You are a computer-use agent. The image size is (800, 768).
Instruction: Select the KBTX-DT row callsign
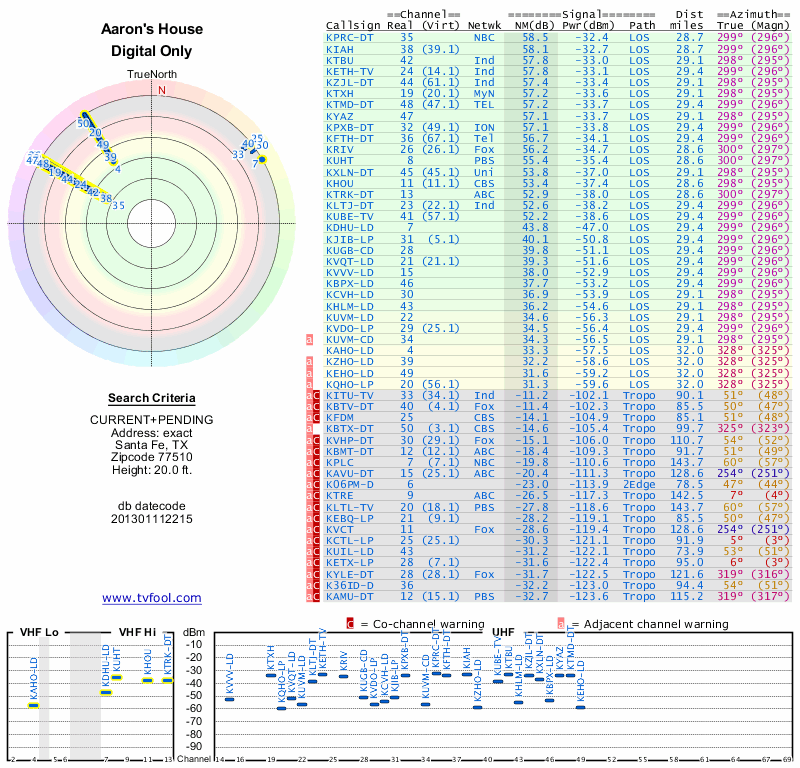click(x=349, y=429)
